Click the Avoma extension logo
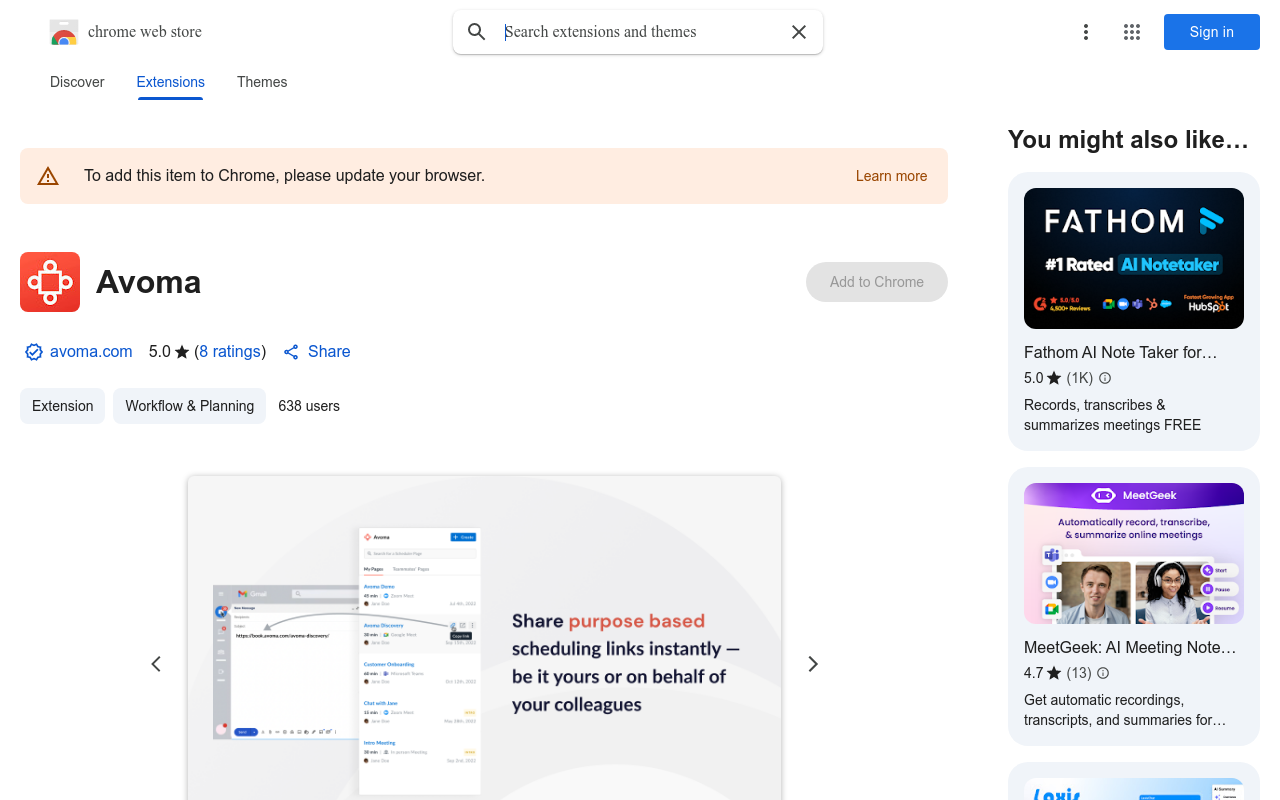The height and width of the screenshot is (800, 1280). tap(50, 282)
